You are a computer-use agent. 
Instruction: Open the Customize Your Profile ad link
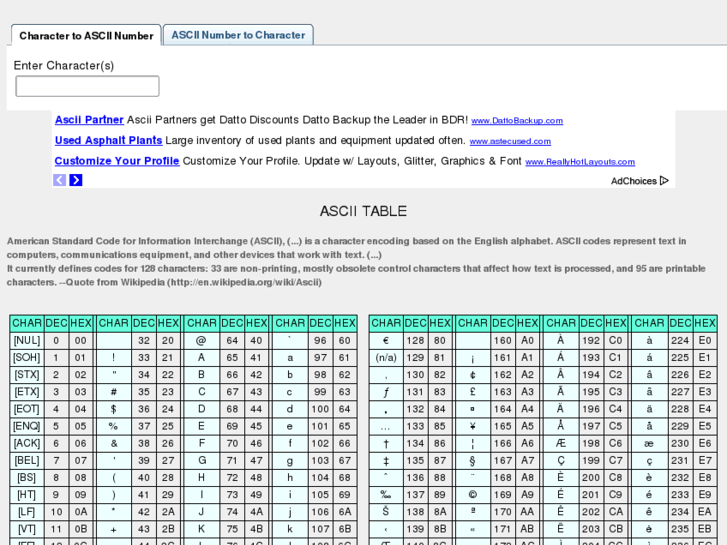[x=117, y=160]
